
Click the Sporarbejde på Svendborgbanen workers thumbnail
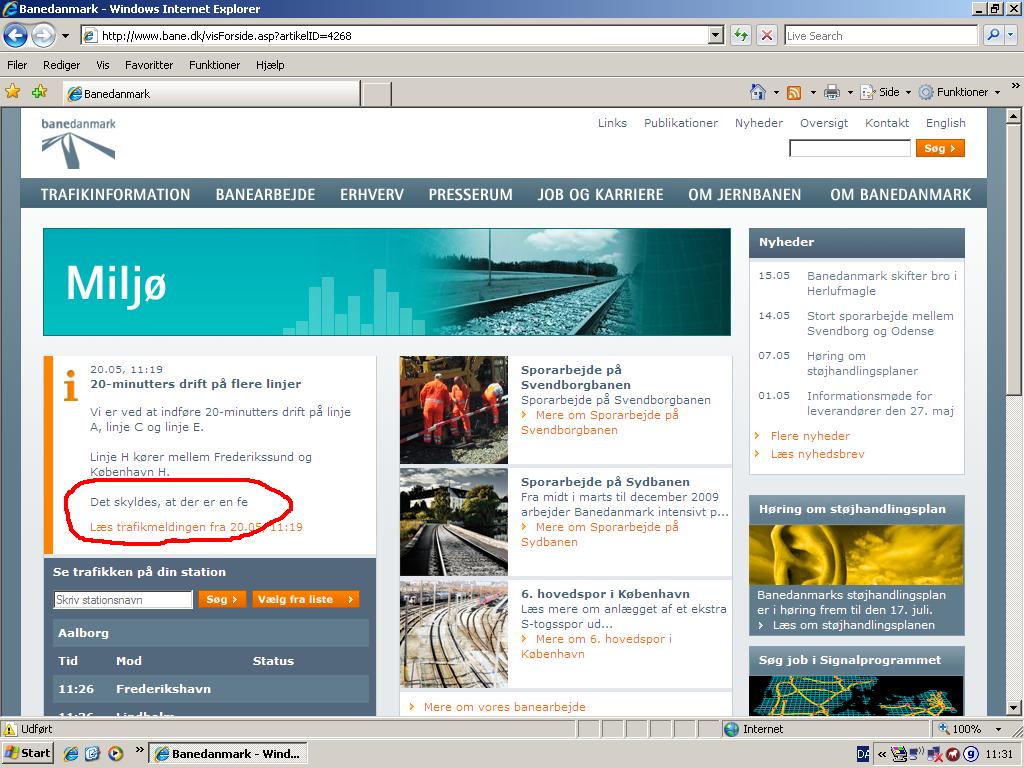click(x=454, y=409)
